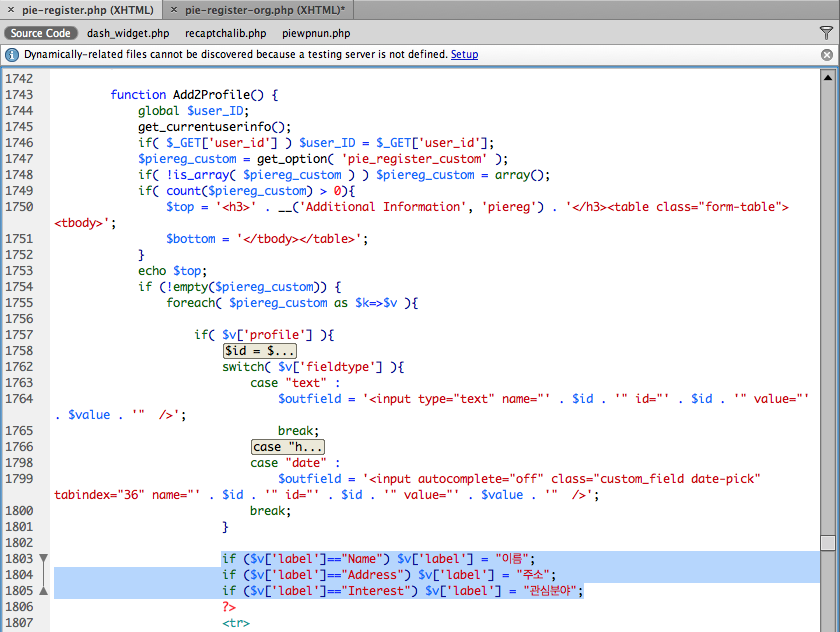Click the wrapped line beginning 'tabindex="36"'

point(327,495)
